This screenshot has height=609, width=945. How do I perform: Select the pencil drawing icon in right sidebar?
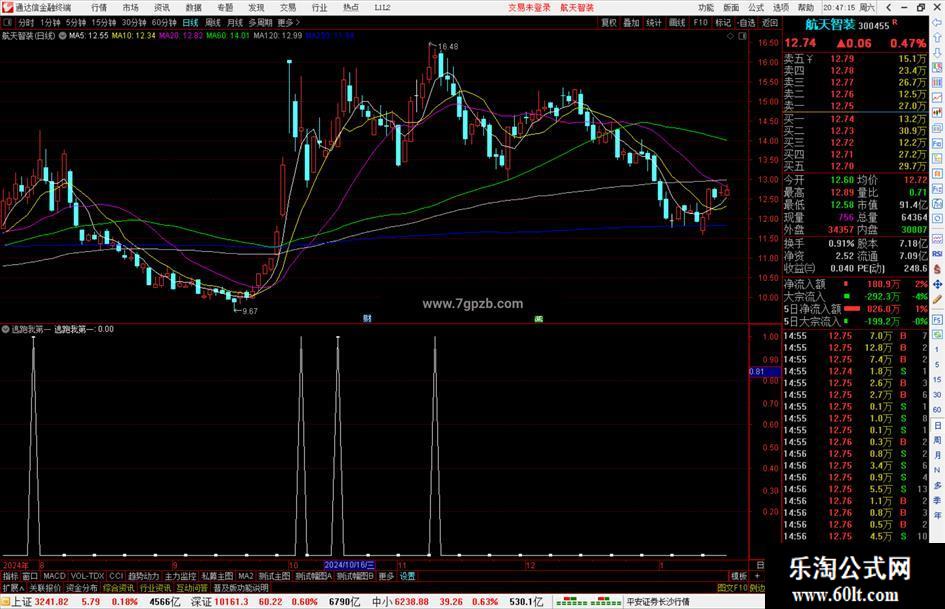point(937,299)
